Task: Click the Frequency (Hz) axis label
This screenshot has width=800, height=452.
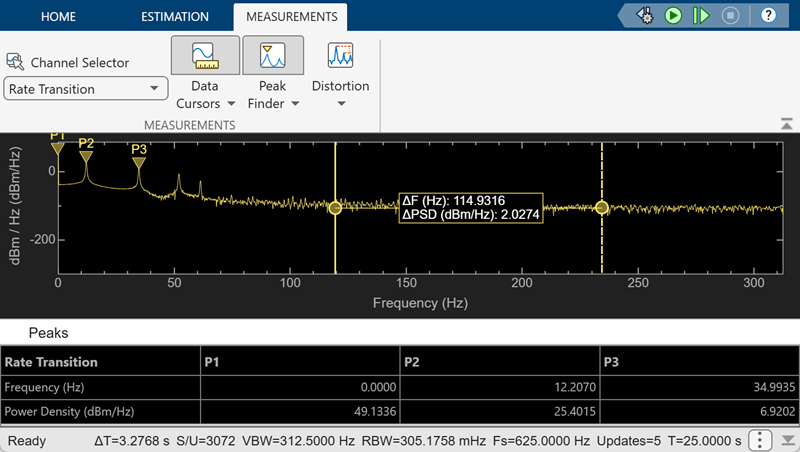Action: click(x=420, y=303)
